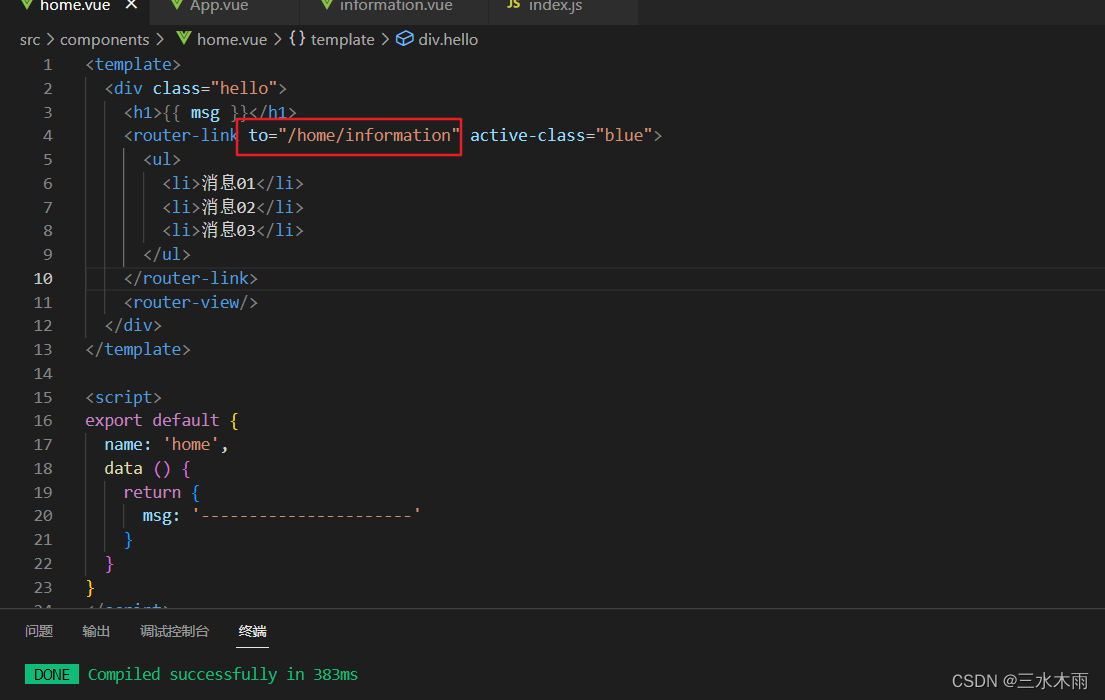Click the {} template icon in the breadcrumb

tap(296, 39)
